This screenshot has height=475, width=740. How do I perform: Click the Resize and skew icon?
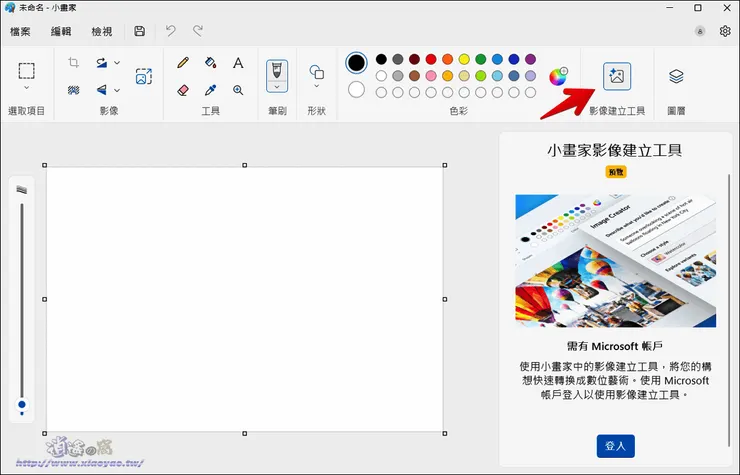pos(143,76)
